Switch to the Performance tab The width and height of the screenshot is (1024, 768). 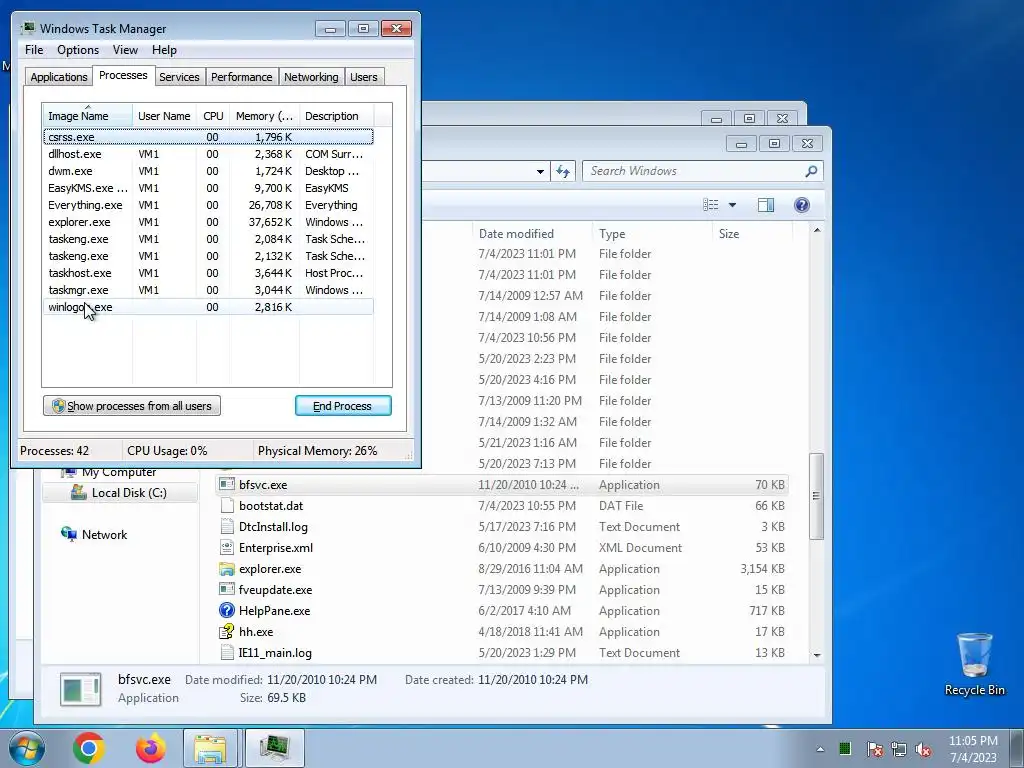coord(242,77)
